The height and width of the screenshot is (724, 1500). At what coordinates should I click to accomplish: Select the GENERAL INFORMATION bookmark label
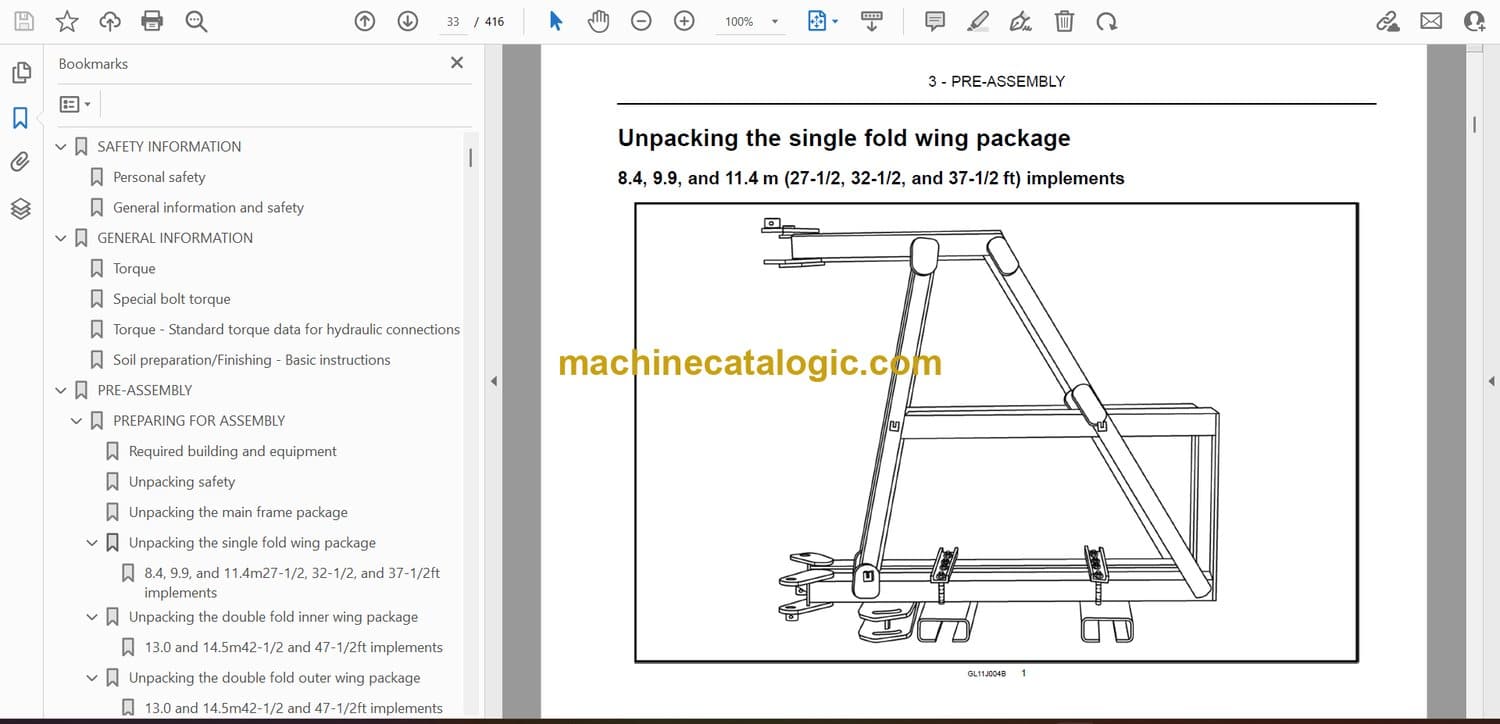pos(175,238)
